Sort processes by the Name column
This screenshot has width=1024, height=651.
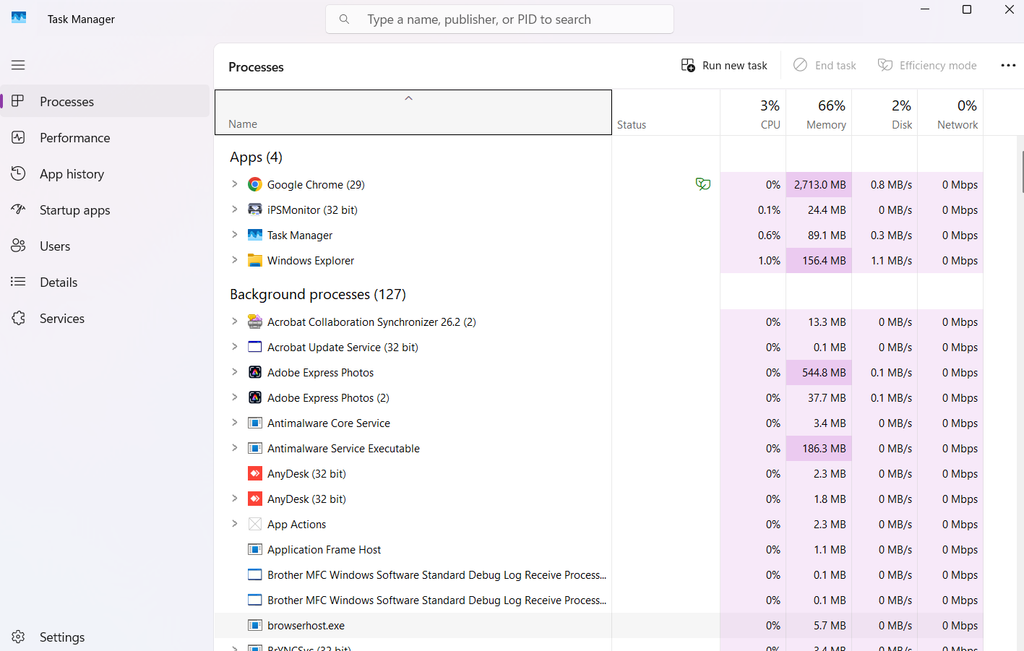coord(413,112)
